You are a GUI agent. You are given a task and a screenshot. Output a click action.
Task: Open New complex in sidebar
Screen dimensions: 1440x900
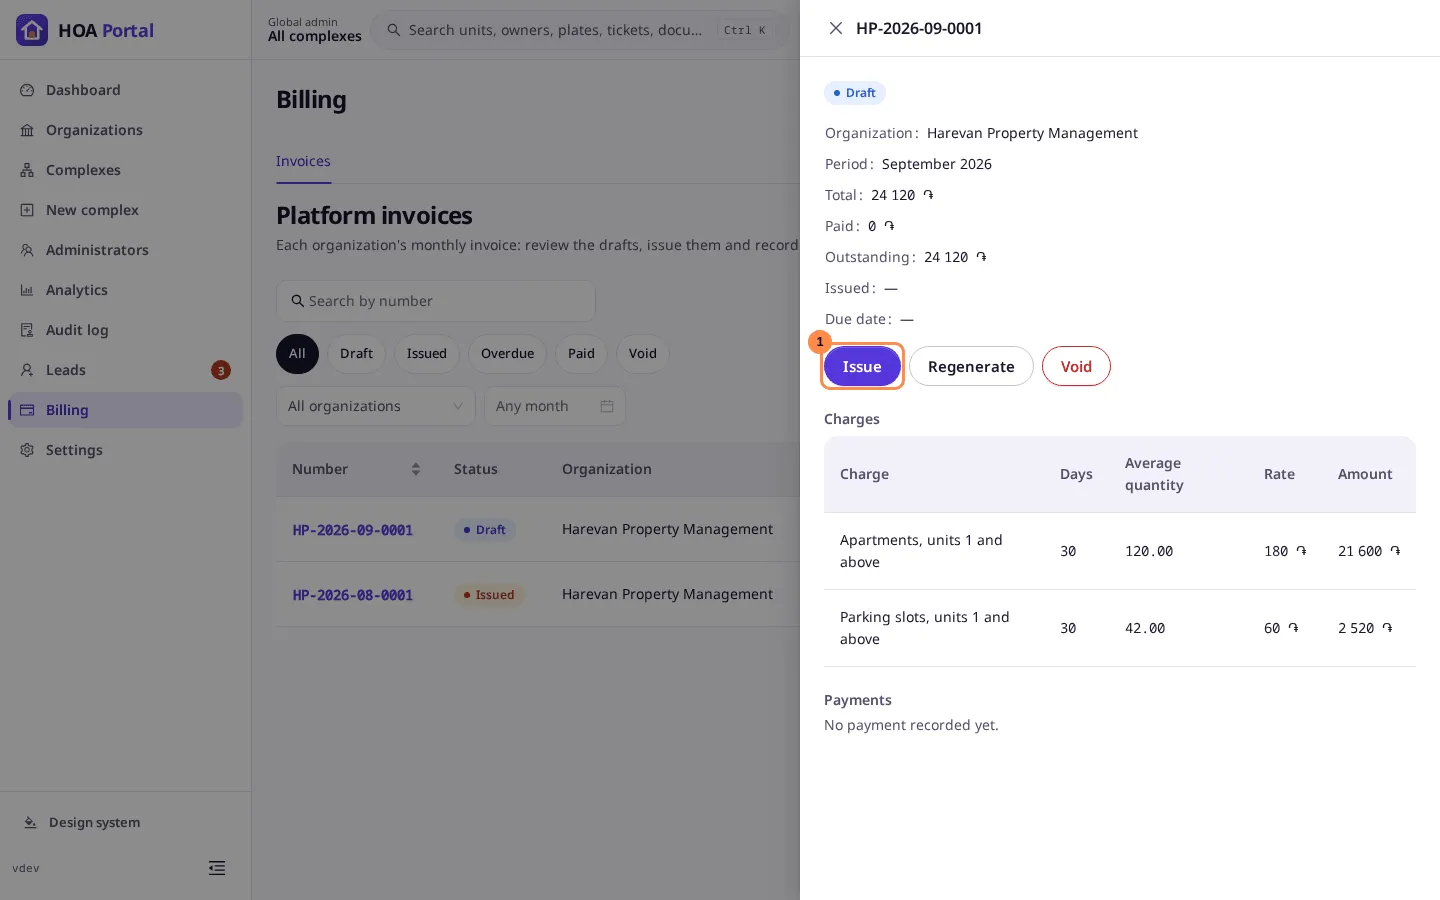click(125, 210)
